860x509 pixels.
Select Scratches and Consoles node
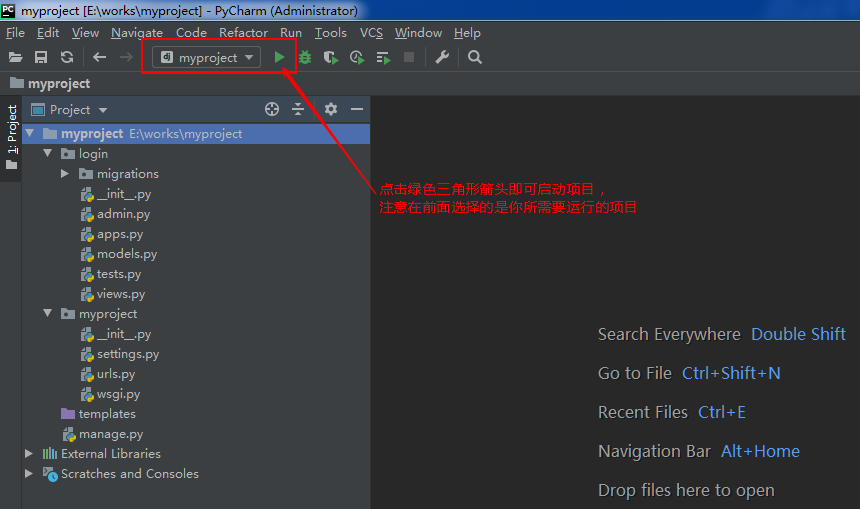click(121, 473)
